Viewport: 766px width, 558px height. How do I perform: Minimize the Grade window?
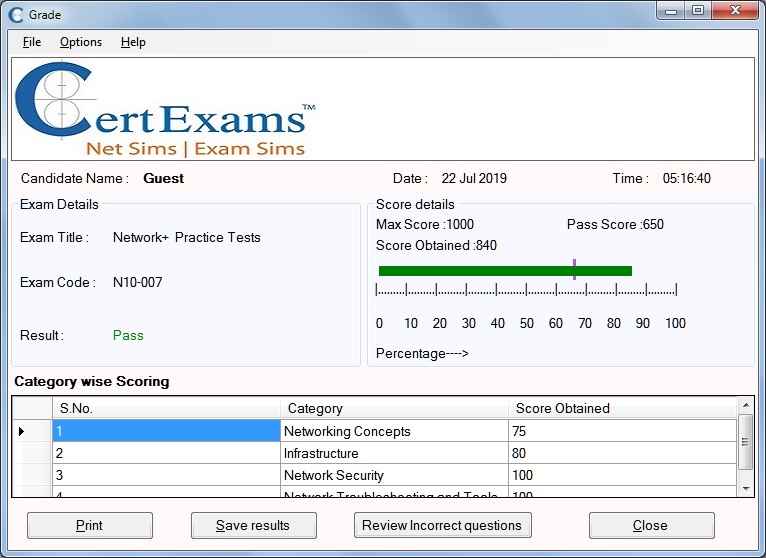point(672,11)
